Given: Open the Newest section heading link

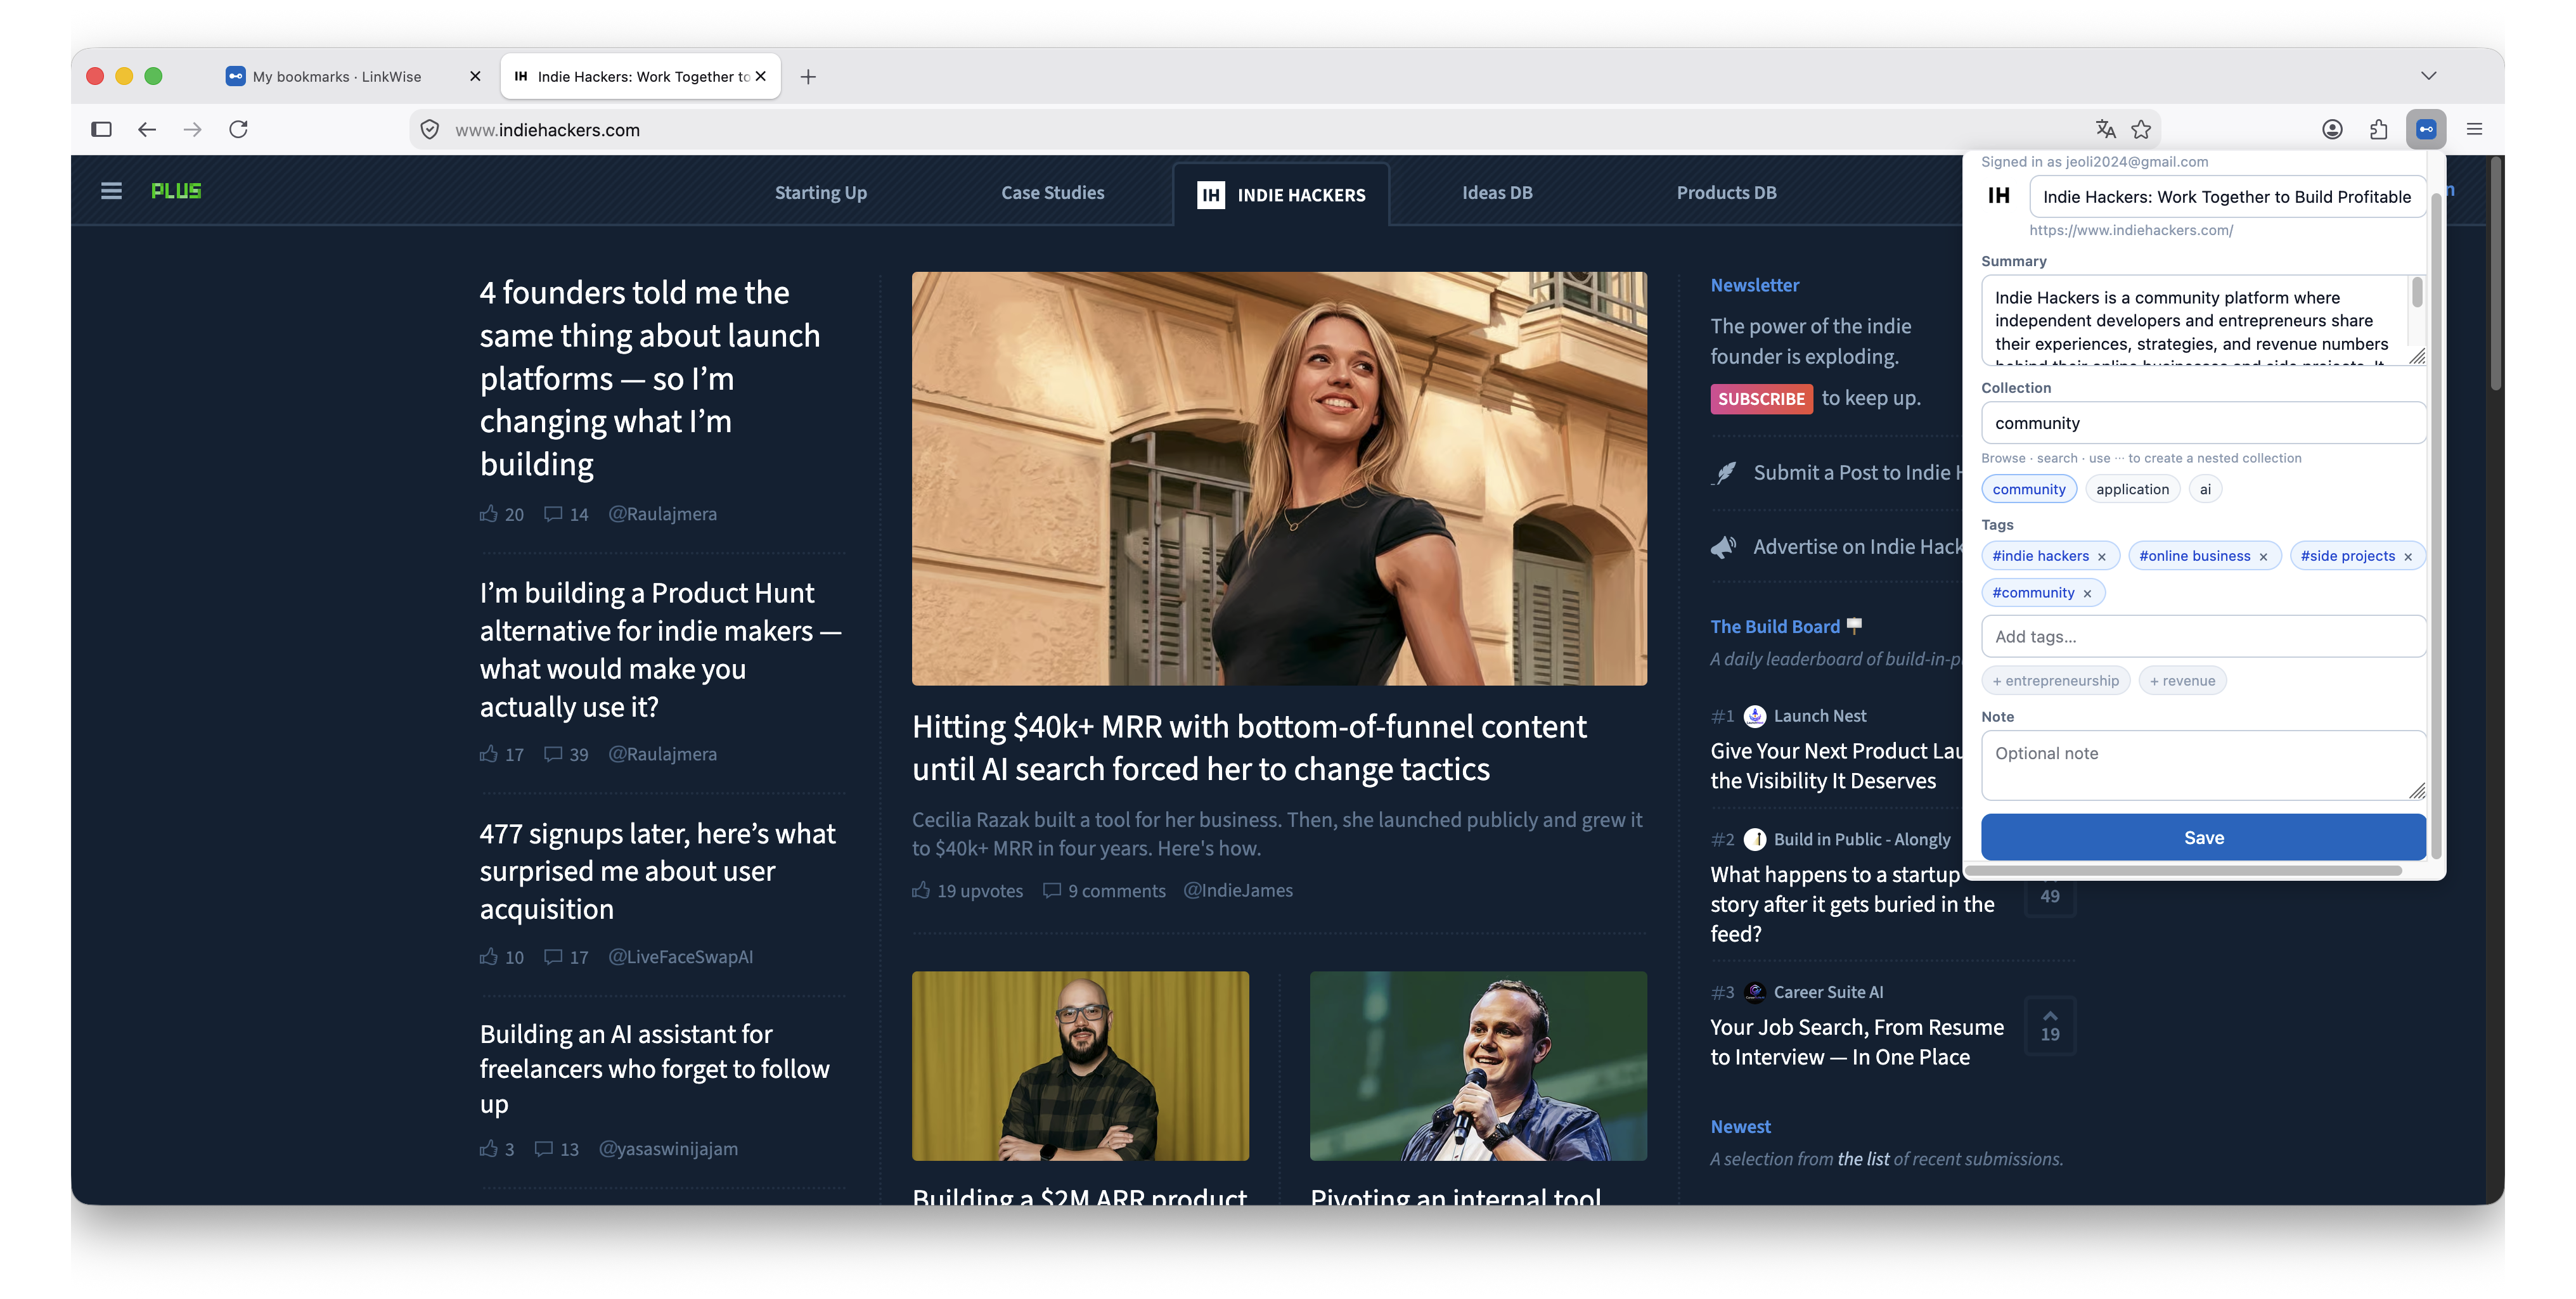Looking at the screenshot, I should [x=1740, y=1127].
